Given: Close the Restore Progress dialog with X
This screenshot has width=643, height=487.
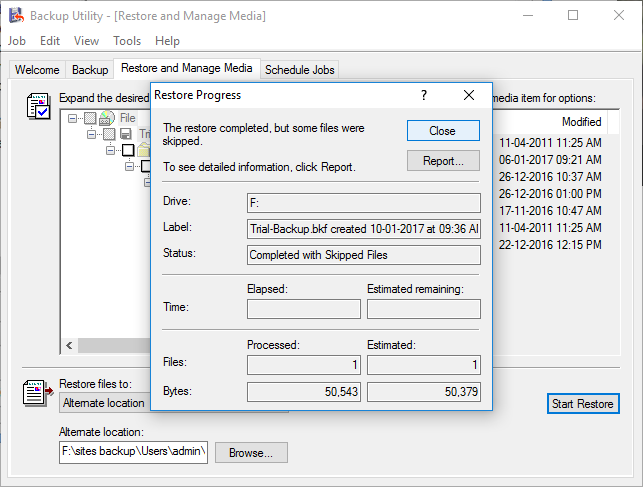Looking at the screenshot, I should [x=469, y=95].
